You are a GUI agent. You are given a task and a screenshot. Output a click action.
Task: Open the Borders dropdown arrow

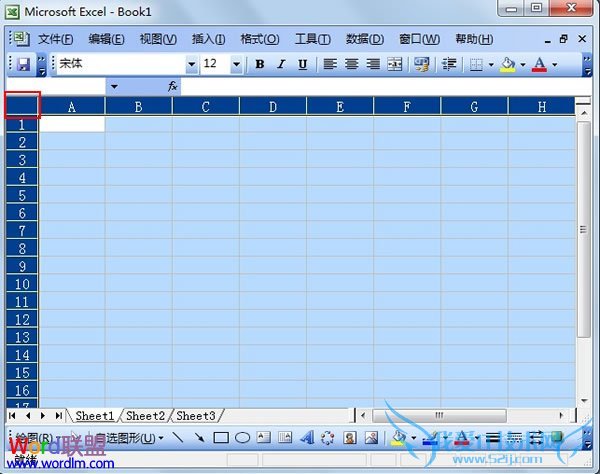click(x=491, y=64)
